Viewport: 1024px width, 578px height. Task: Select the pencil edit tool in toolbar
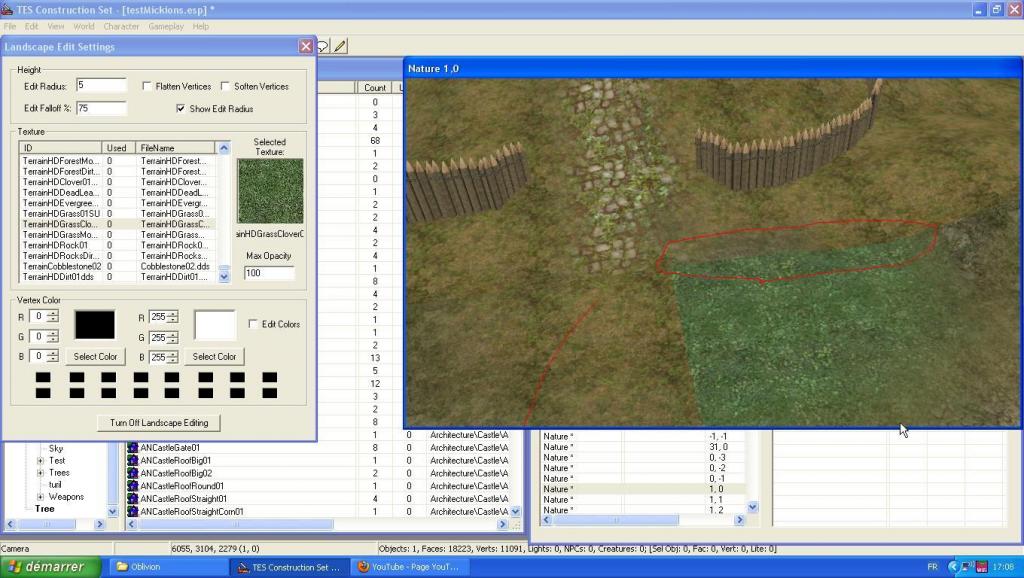point(340,46)
